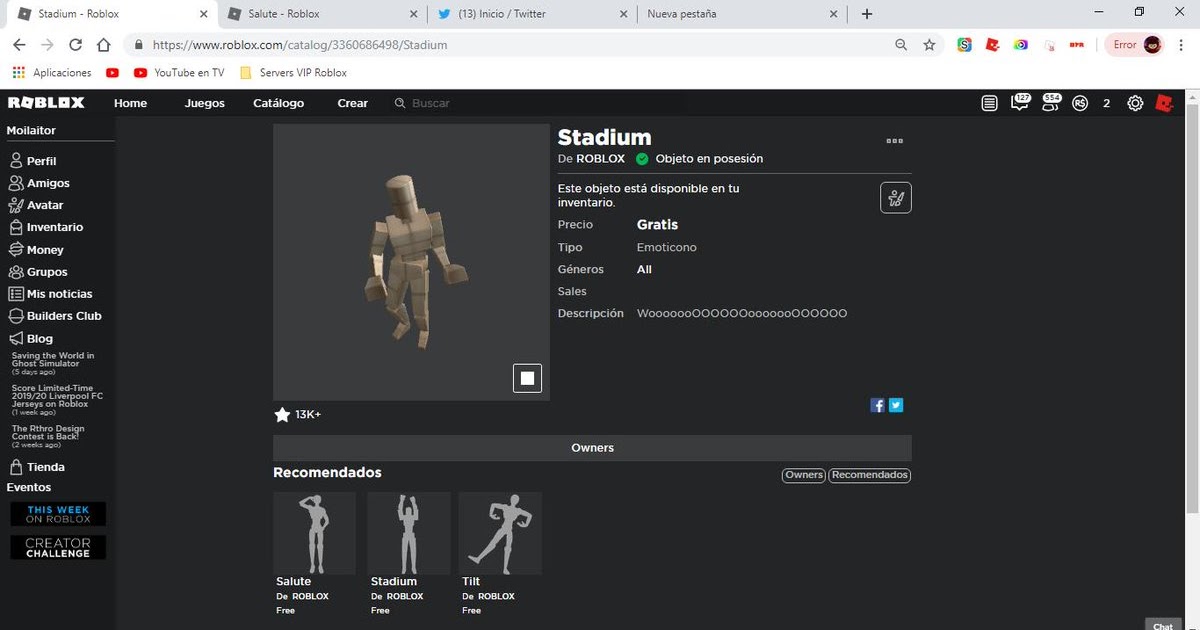Image resolution: width=1200 pixels, height=630 pixels.
Task: Open friends icon with 354 badge
Action: pyautogui.click(x=1050, y=102)
